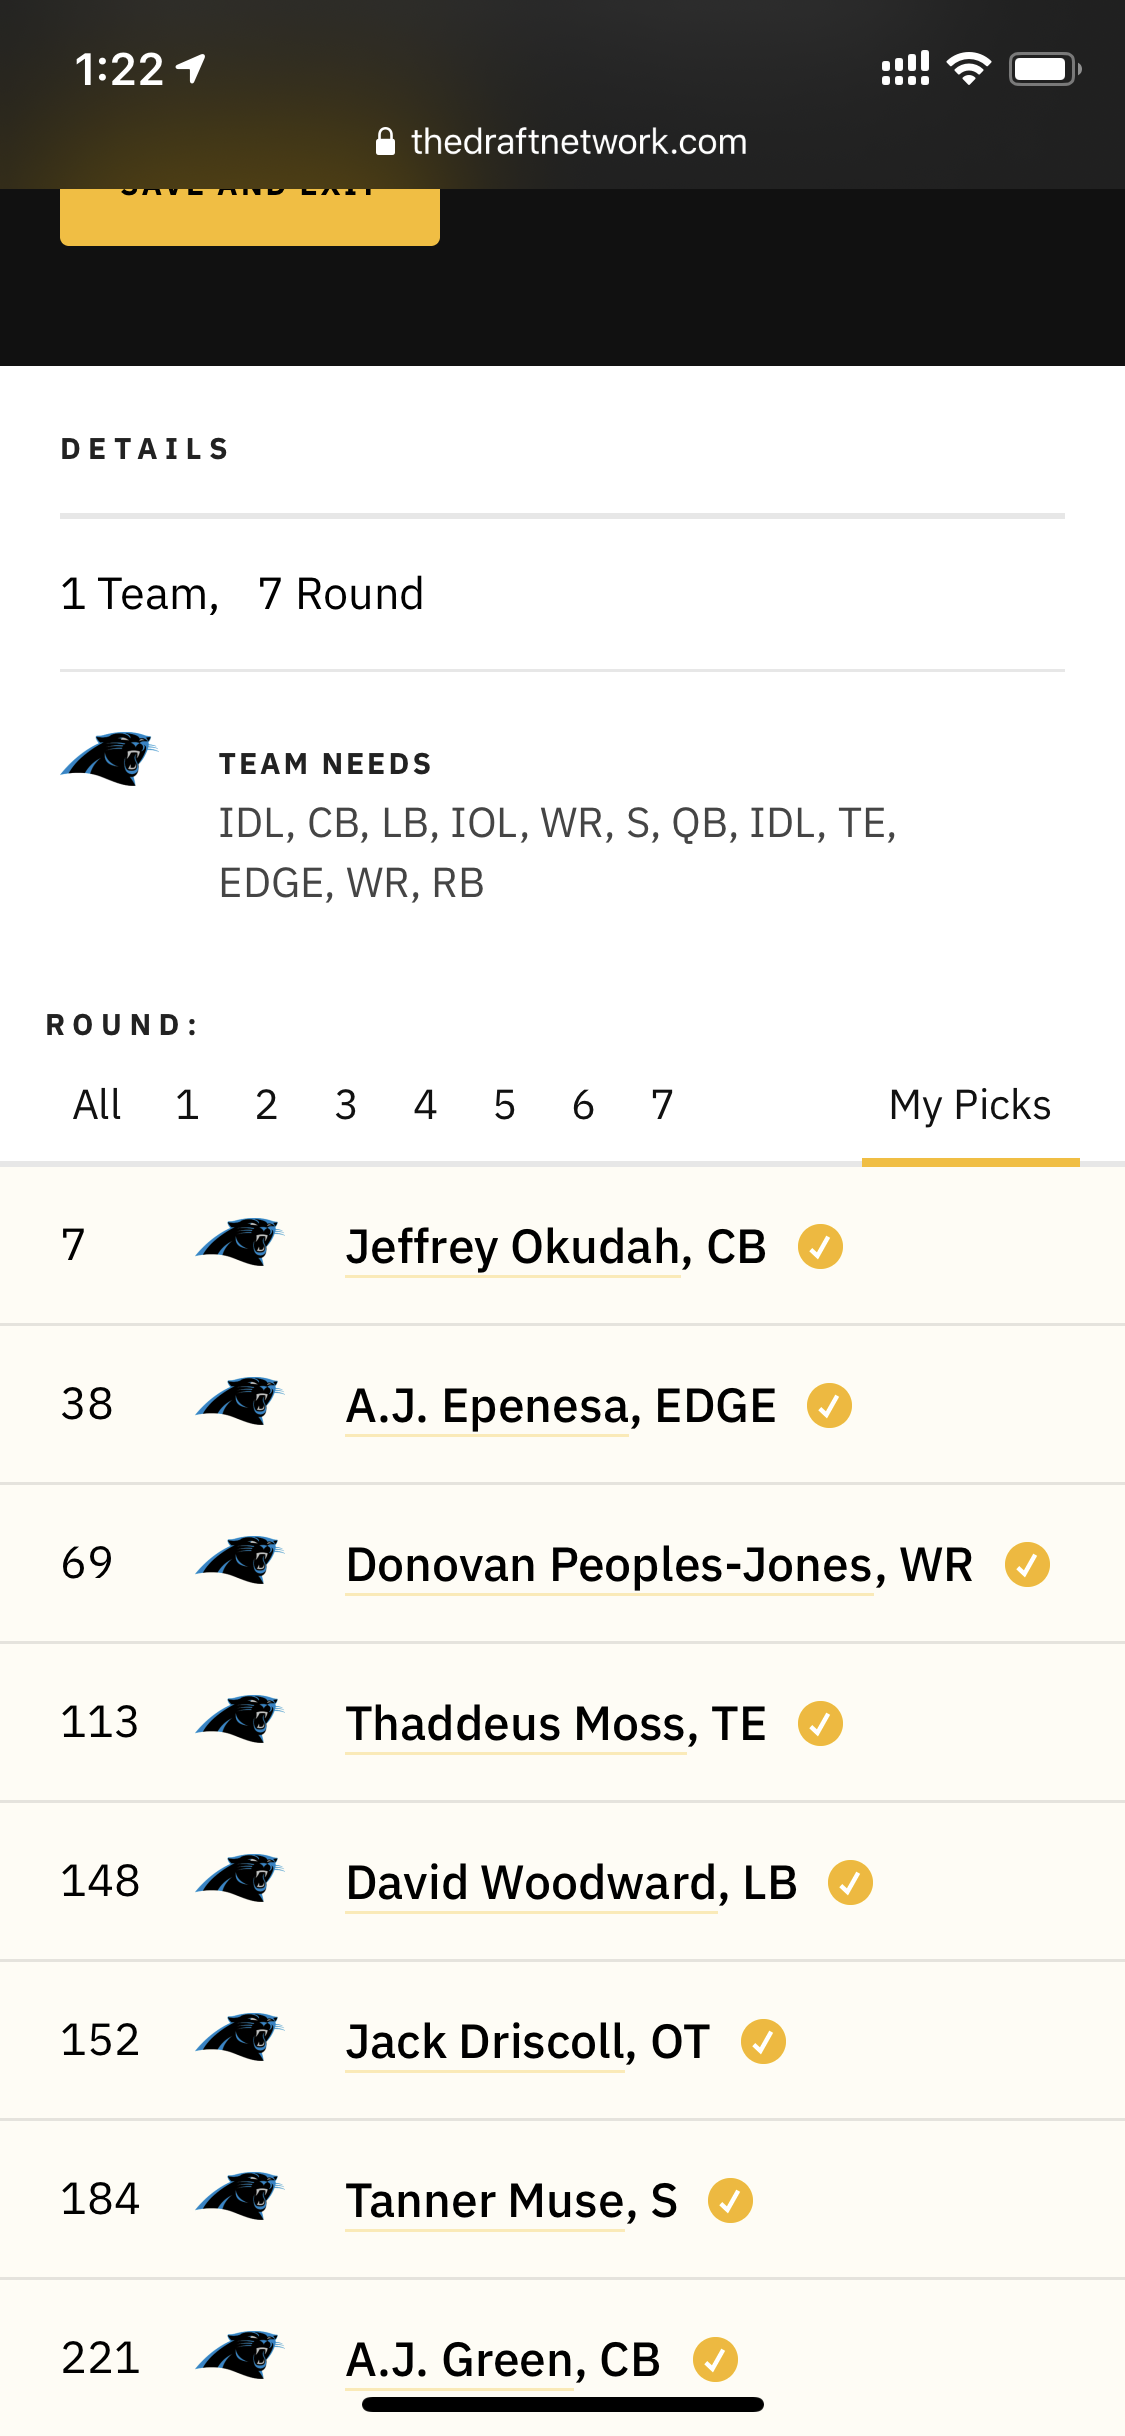Tap the location arrow in status bar

(x=191, y=68)
